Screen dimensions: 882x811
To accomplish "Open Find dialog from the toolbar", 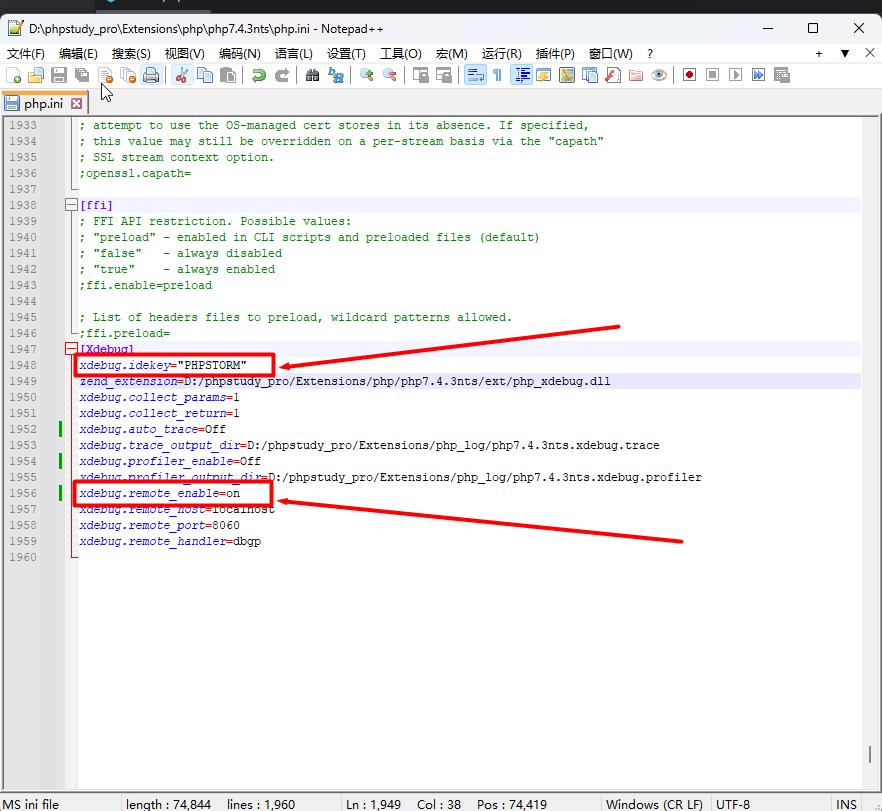I will pyautogui.click(x=314, y=75).
